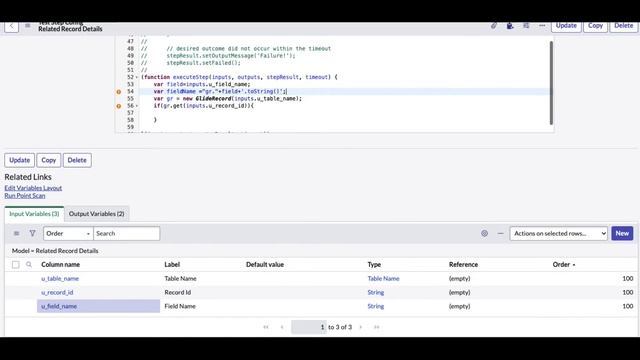Collapse the list with the minus icon

click(500, 233)
